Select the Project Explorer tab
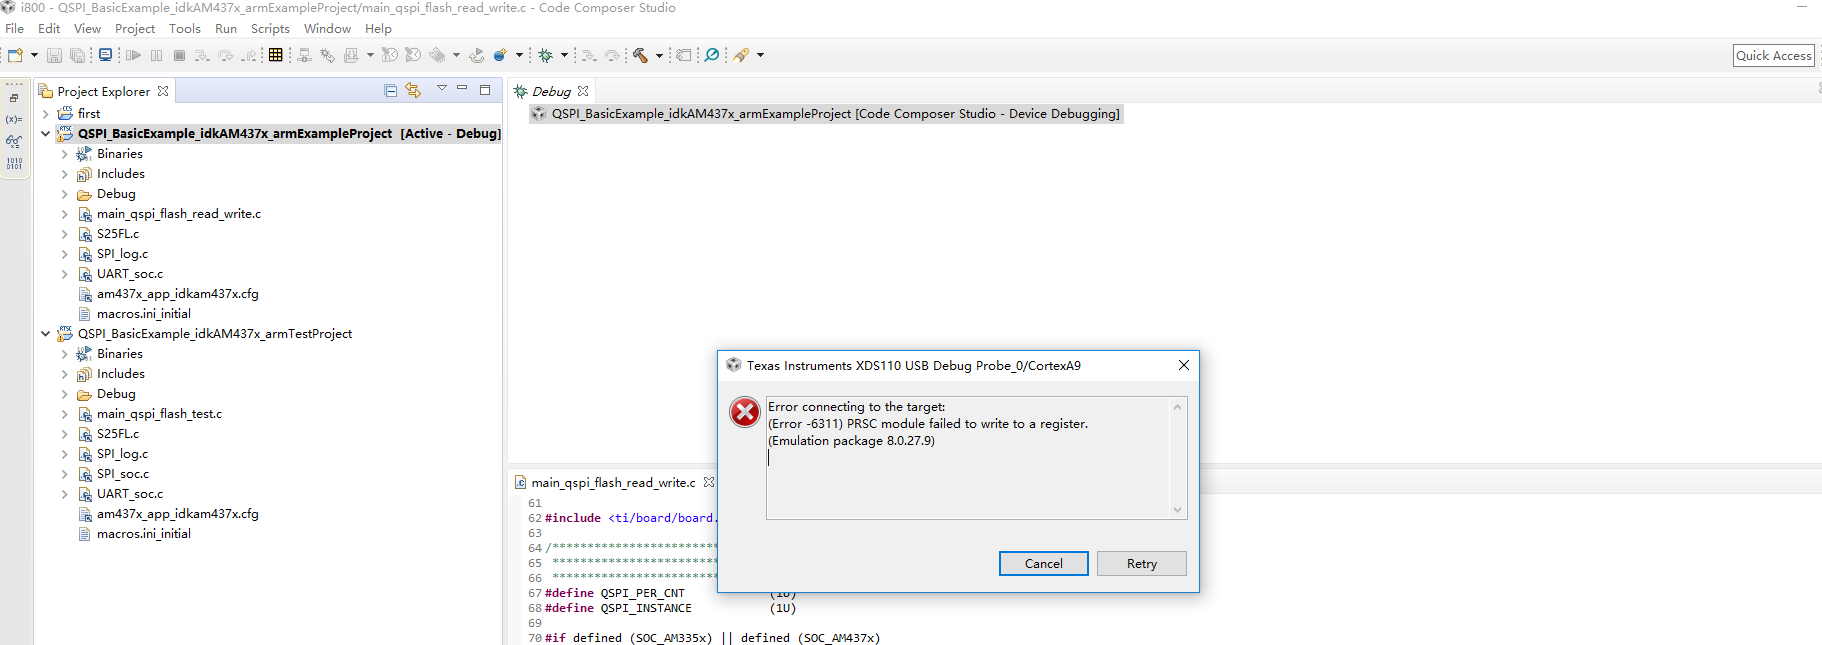The width and height of the screenshot is (1822, 645). [x=103, y=91]
